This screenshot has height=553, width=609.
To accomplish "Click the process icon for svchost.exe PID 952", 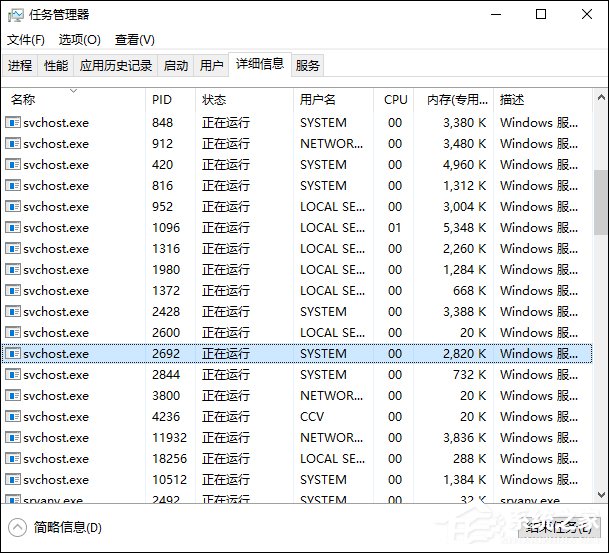I will click(x=13, y=207).
